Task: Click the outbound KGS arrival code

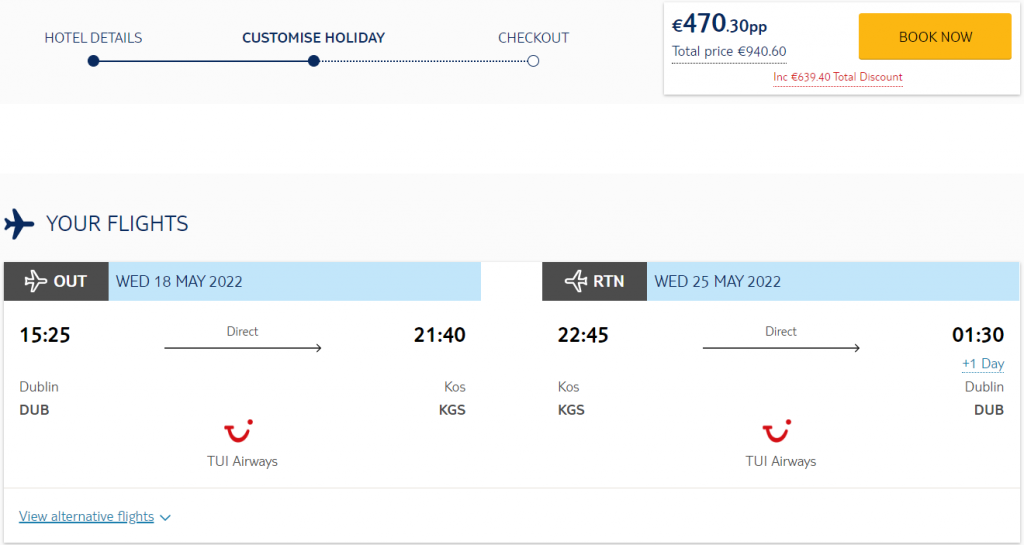Action: [452, 410]
